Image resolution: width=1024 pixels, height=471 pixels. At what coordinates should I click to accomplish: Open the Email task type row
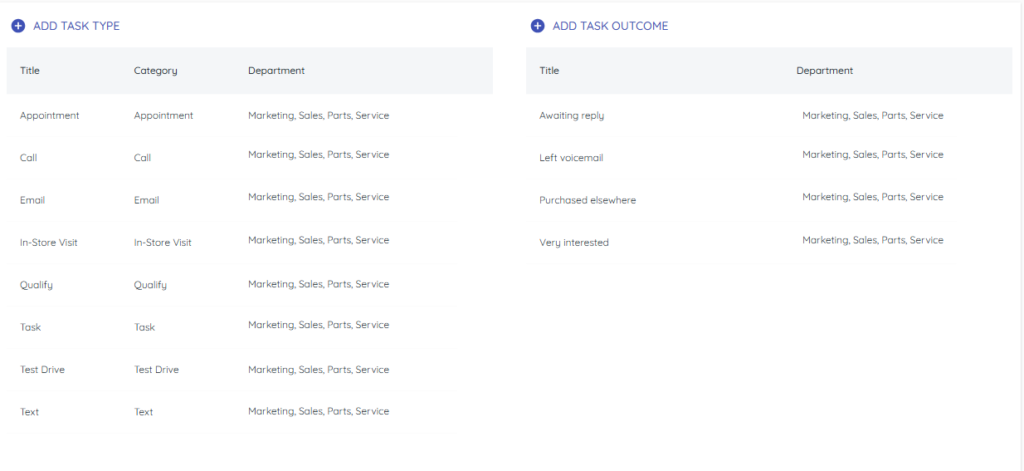[32, 200]
